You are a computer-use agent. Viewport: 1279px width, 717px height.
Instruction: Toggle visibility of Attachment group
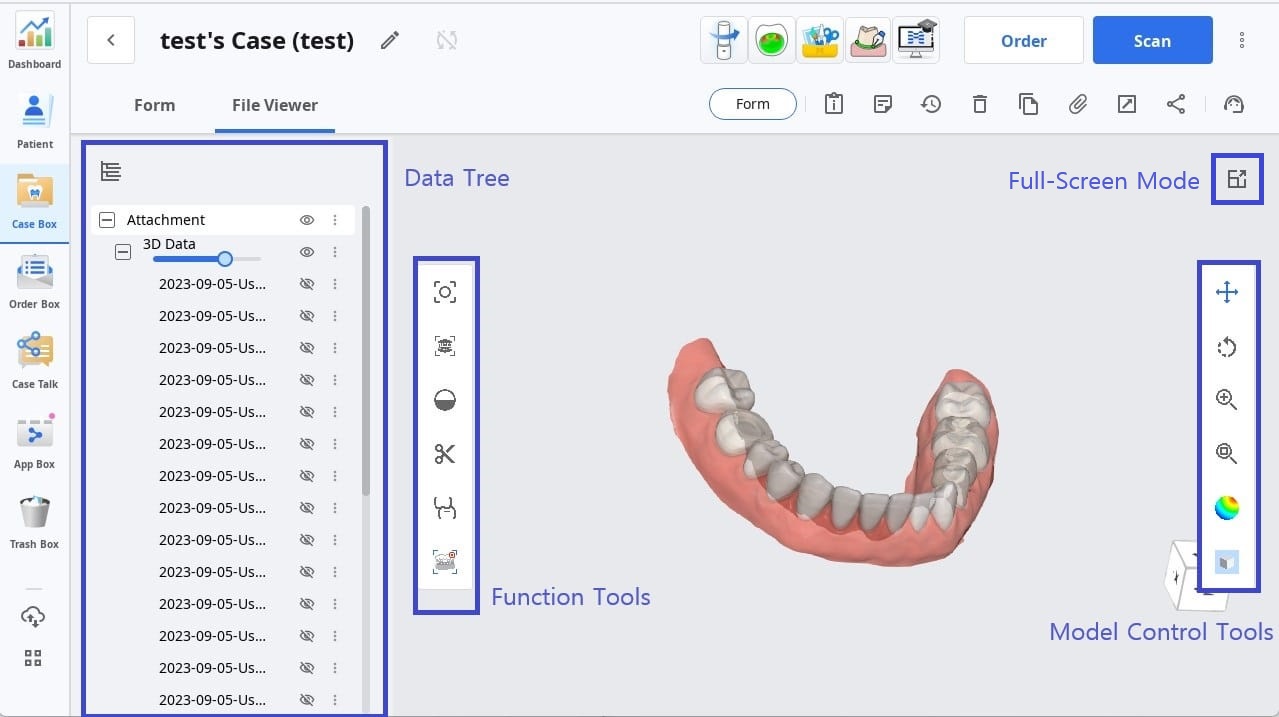tap(307, 220)
